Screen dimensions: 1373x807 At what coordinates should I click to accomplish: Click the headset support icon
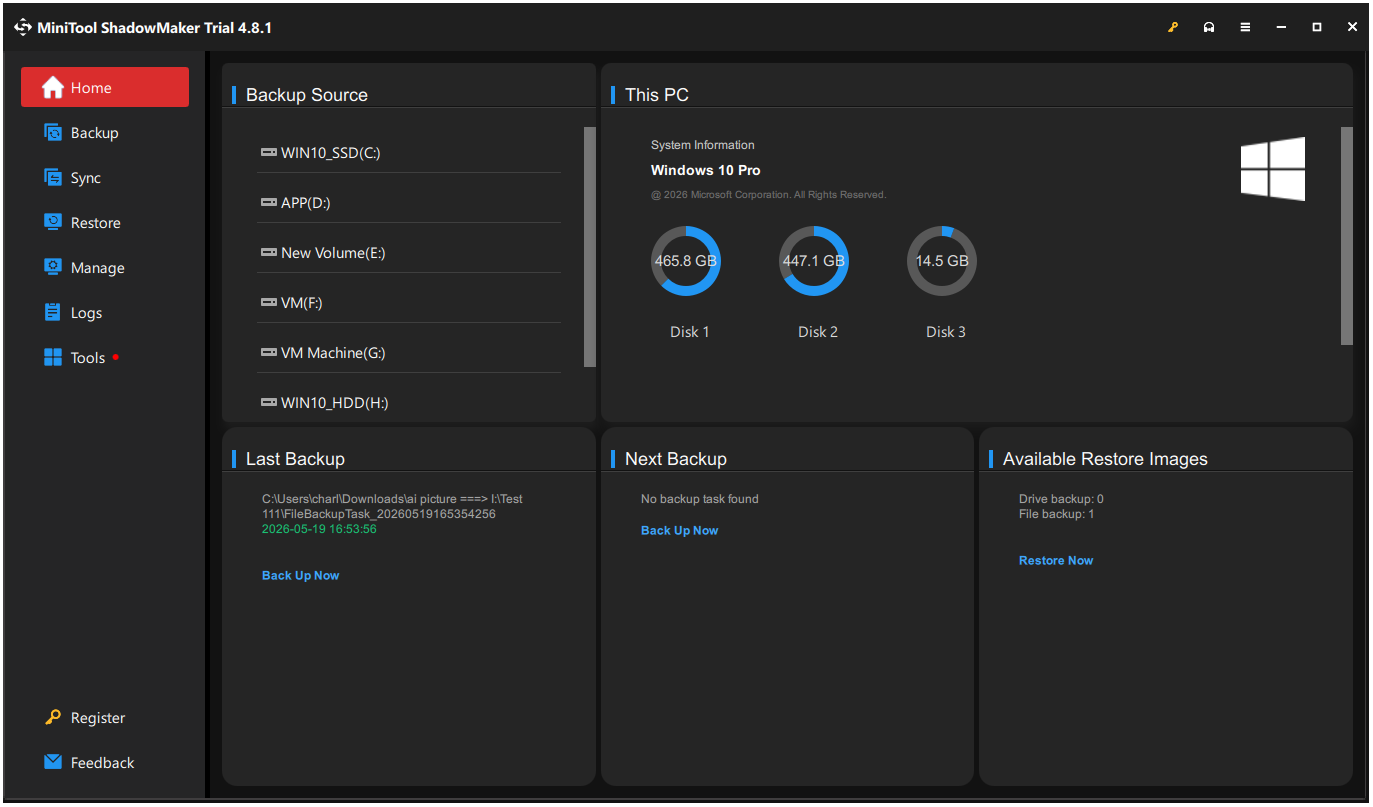[1209, 28]
